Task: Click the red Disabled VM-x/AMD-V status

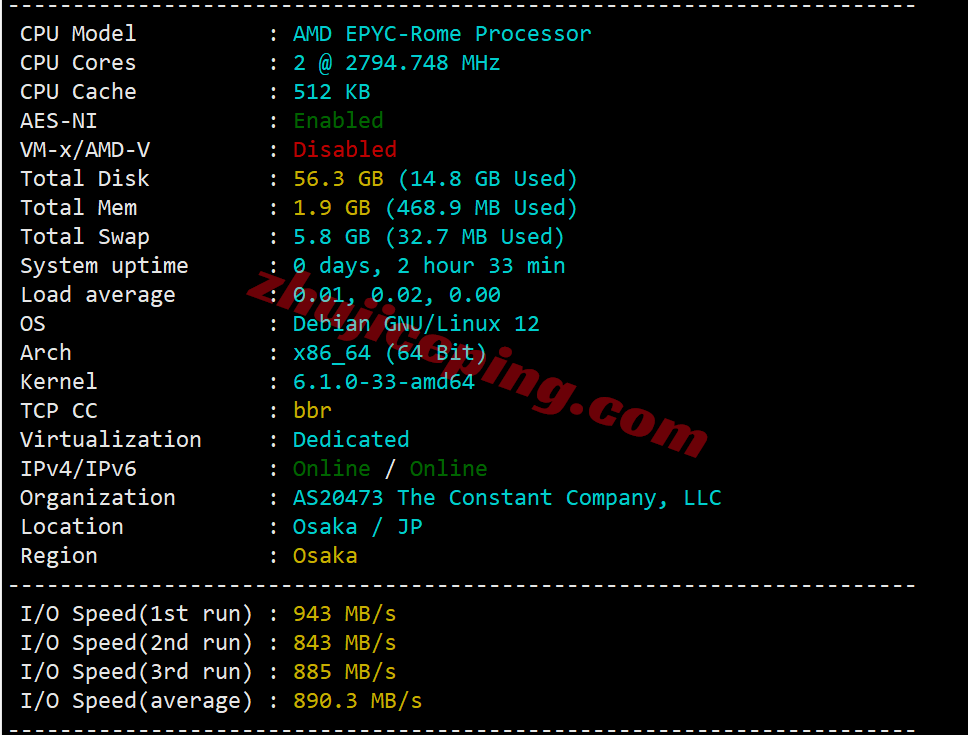Action: point(344,150)
